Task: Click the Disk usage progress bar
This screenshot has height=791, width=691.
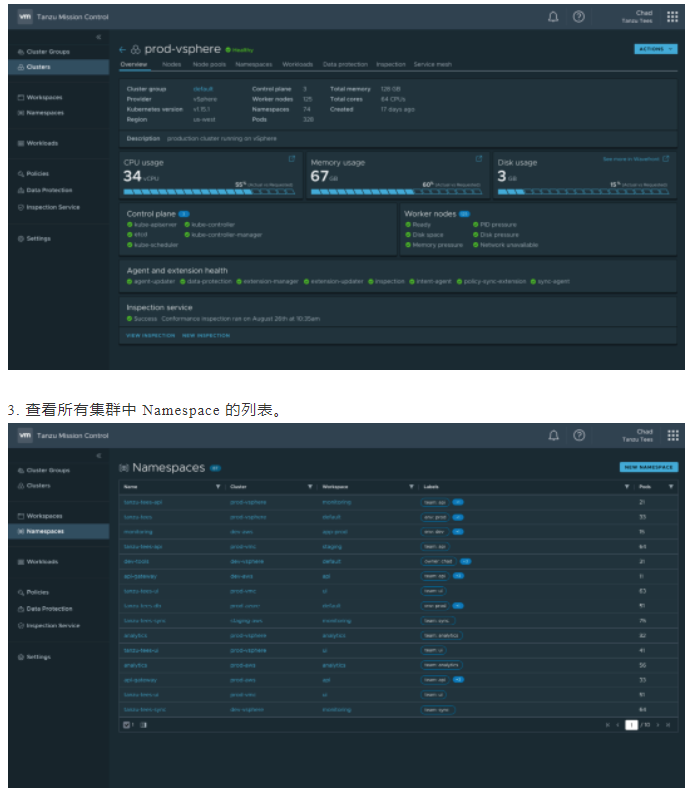Action: pos(583,192)
